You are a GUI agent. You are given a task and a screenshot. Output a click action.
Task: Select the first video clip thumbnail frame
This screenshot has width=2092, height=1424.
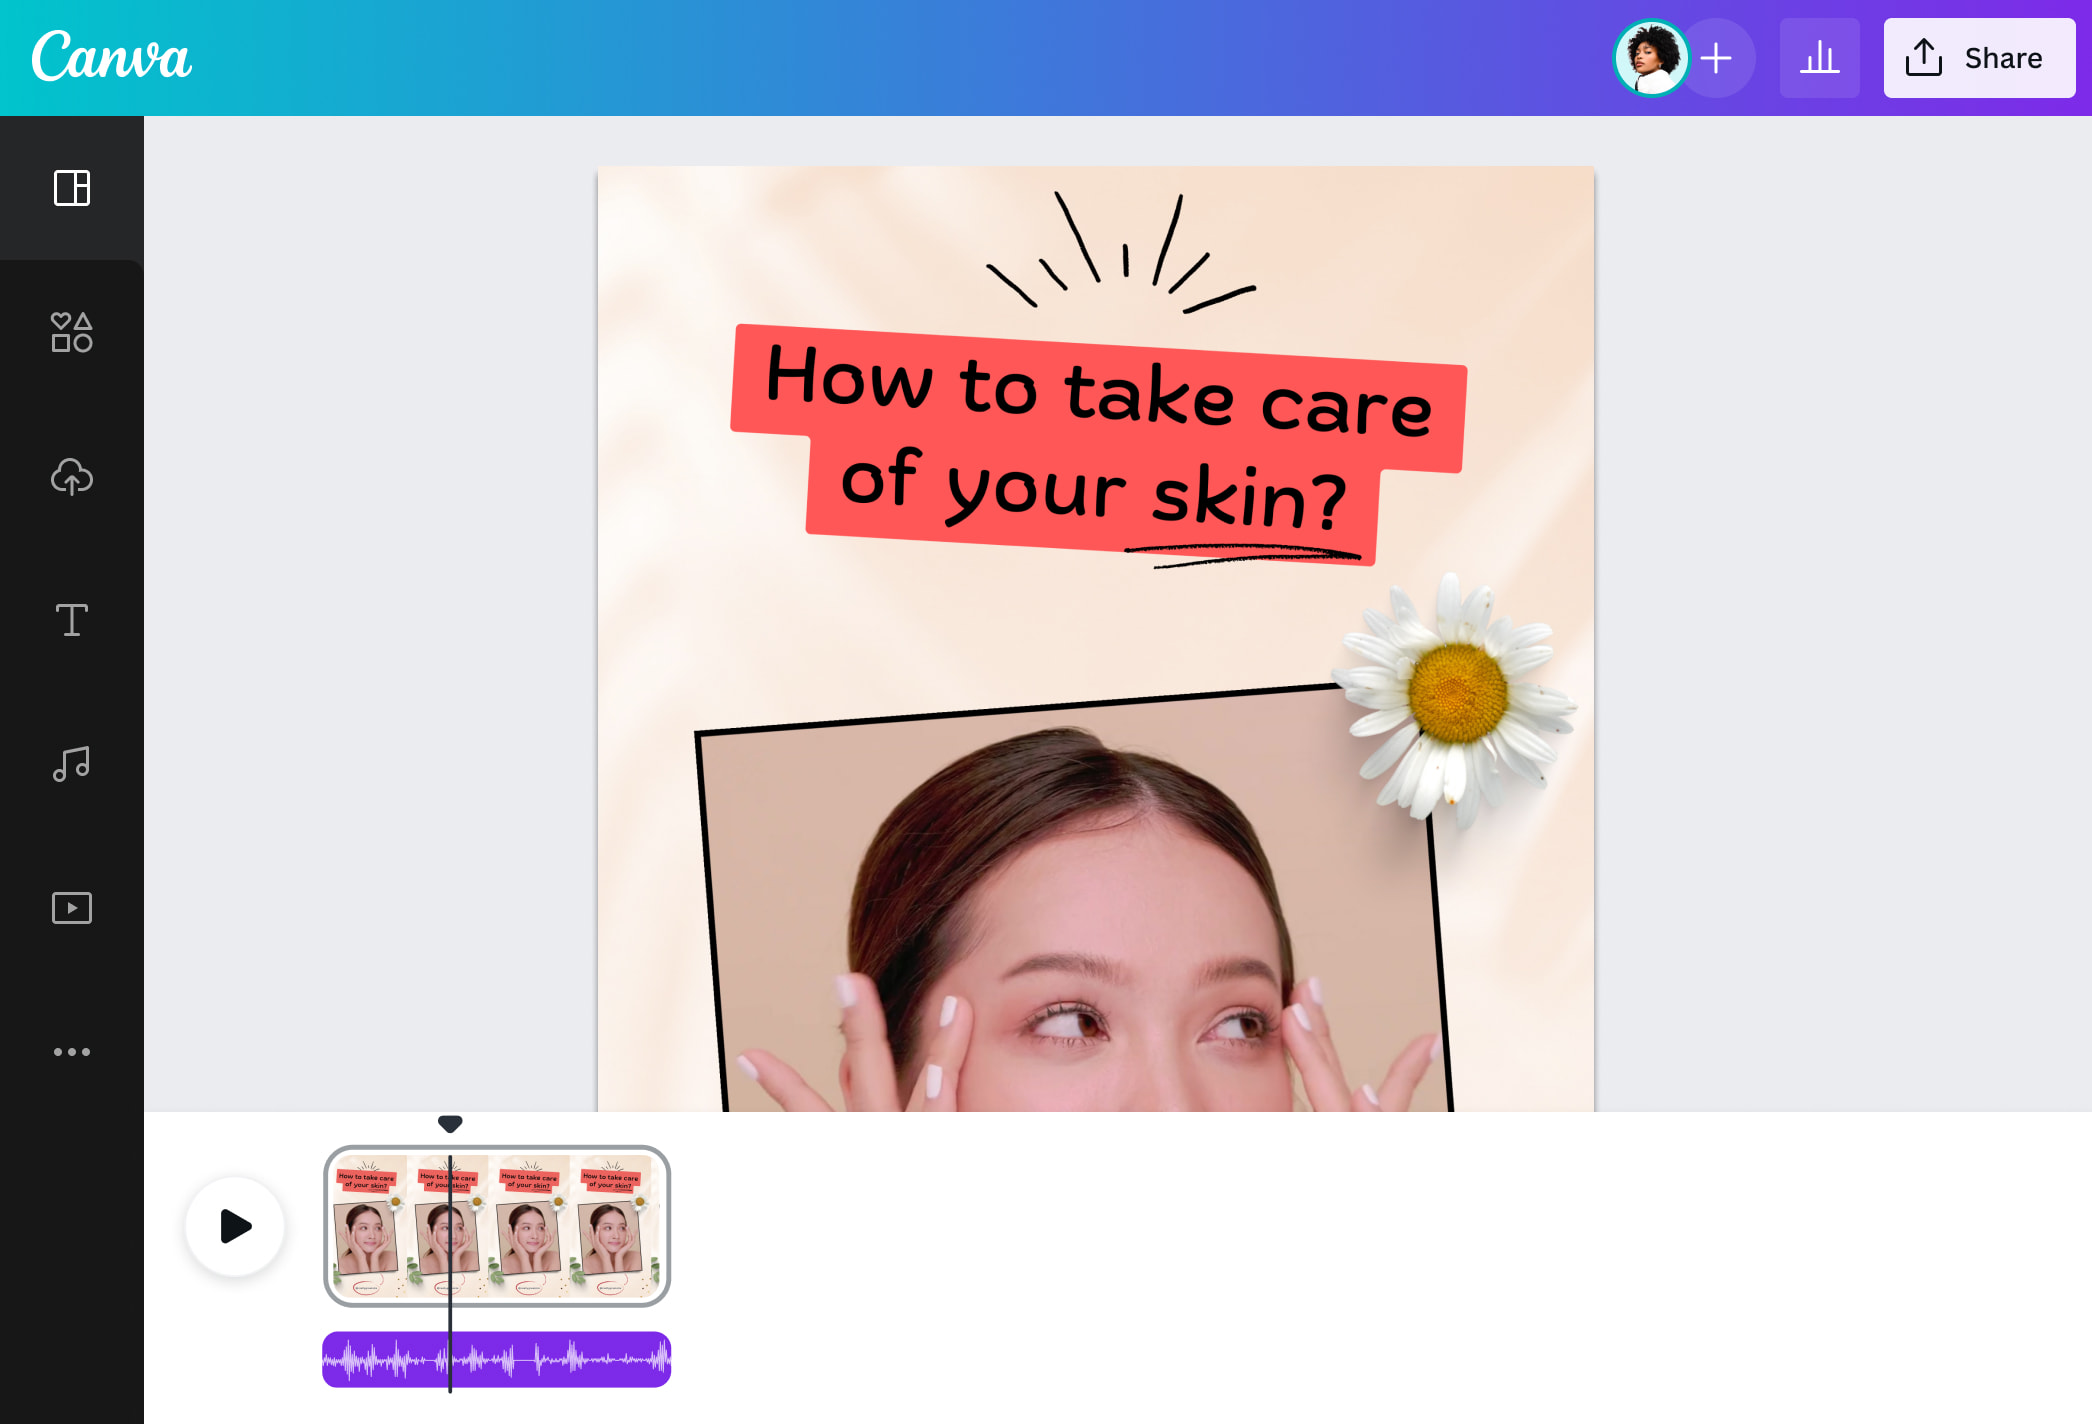point(367,1226)
